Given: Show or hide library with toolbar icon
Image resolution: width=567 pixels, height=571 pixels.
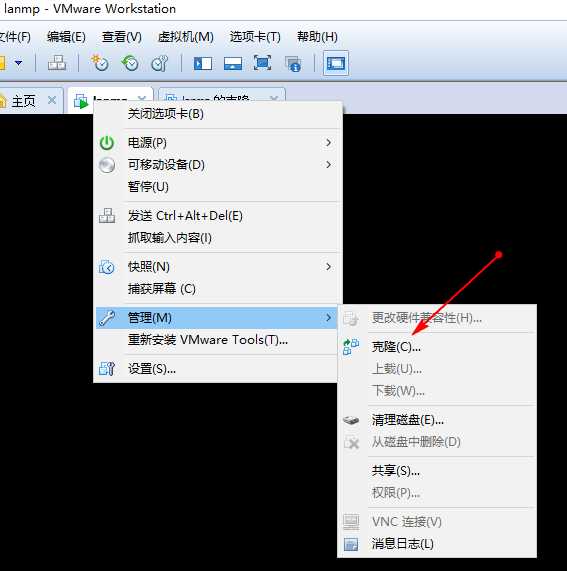Looking at the screenshot, I should (x=203, y=64).
